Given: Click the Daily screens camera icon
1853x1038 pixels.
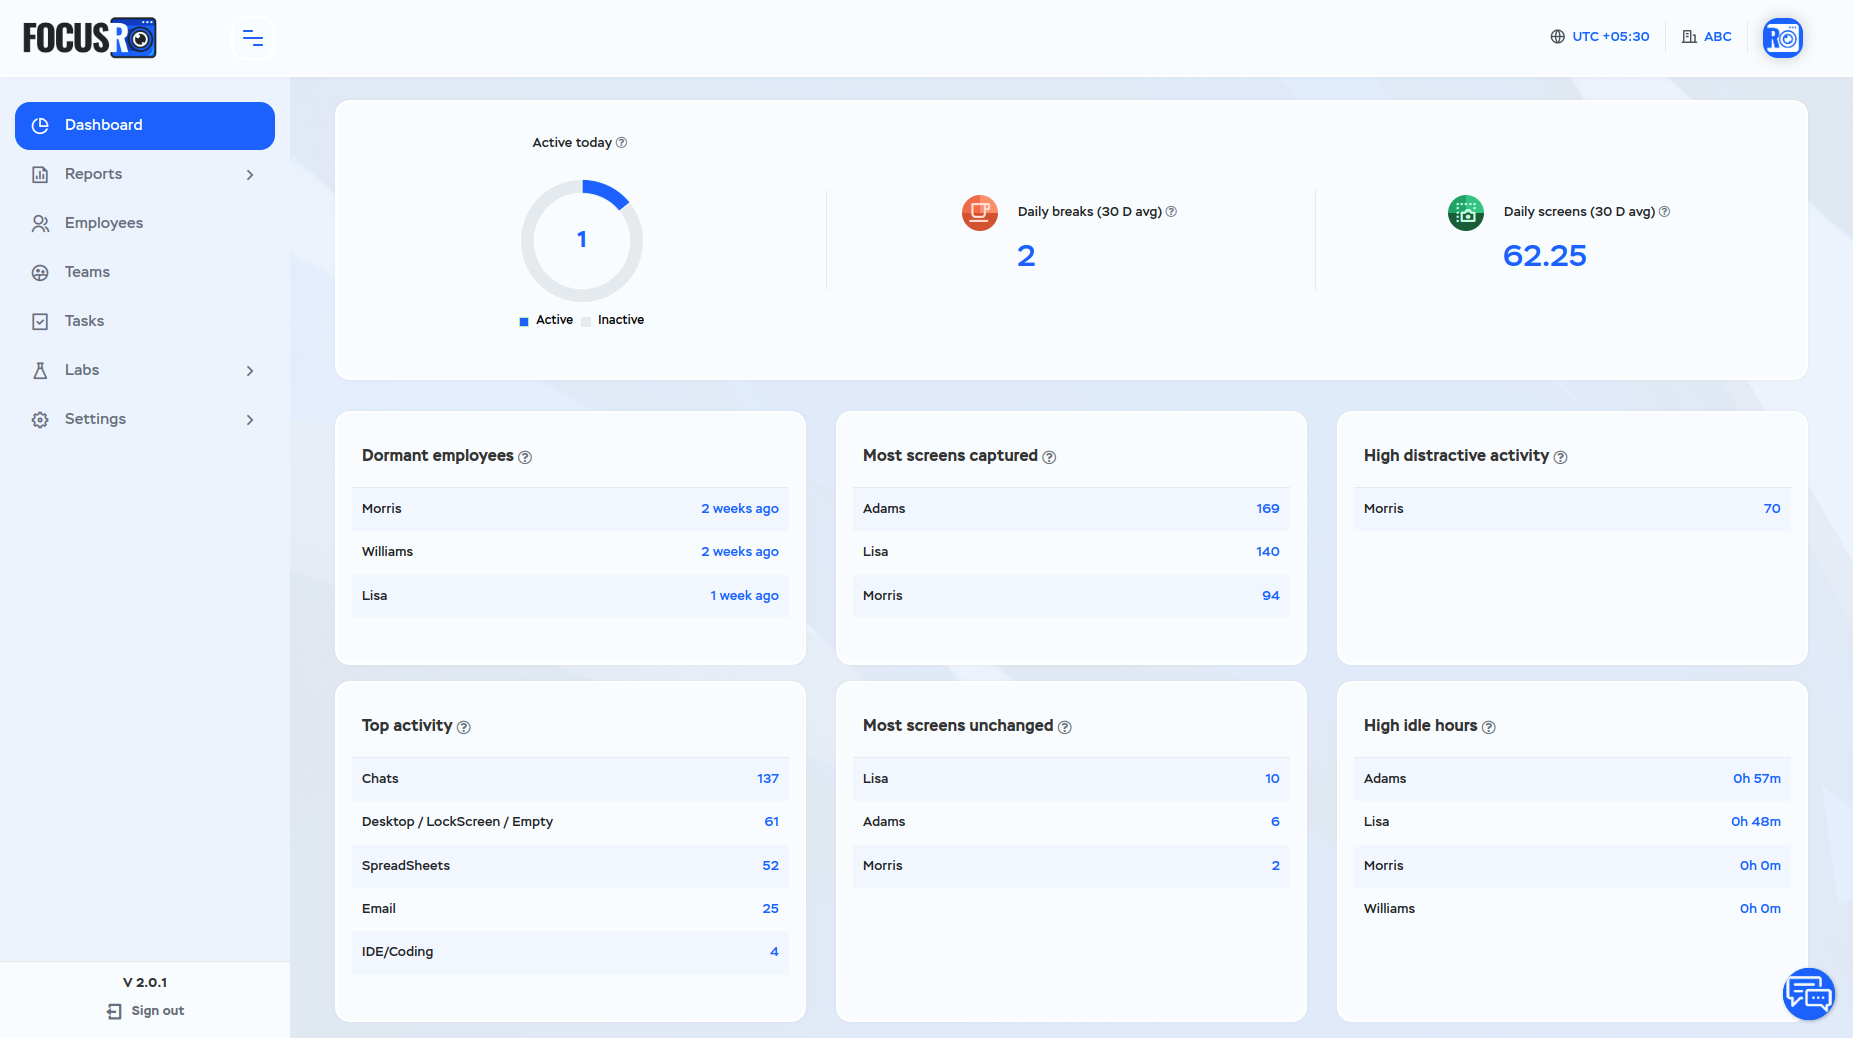Looking at the screenshot, I should point(1465,213).
